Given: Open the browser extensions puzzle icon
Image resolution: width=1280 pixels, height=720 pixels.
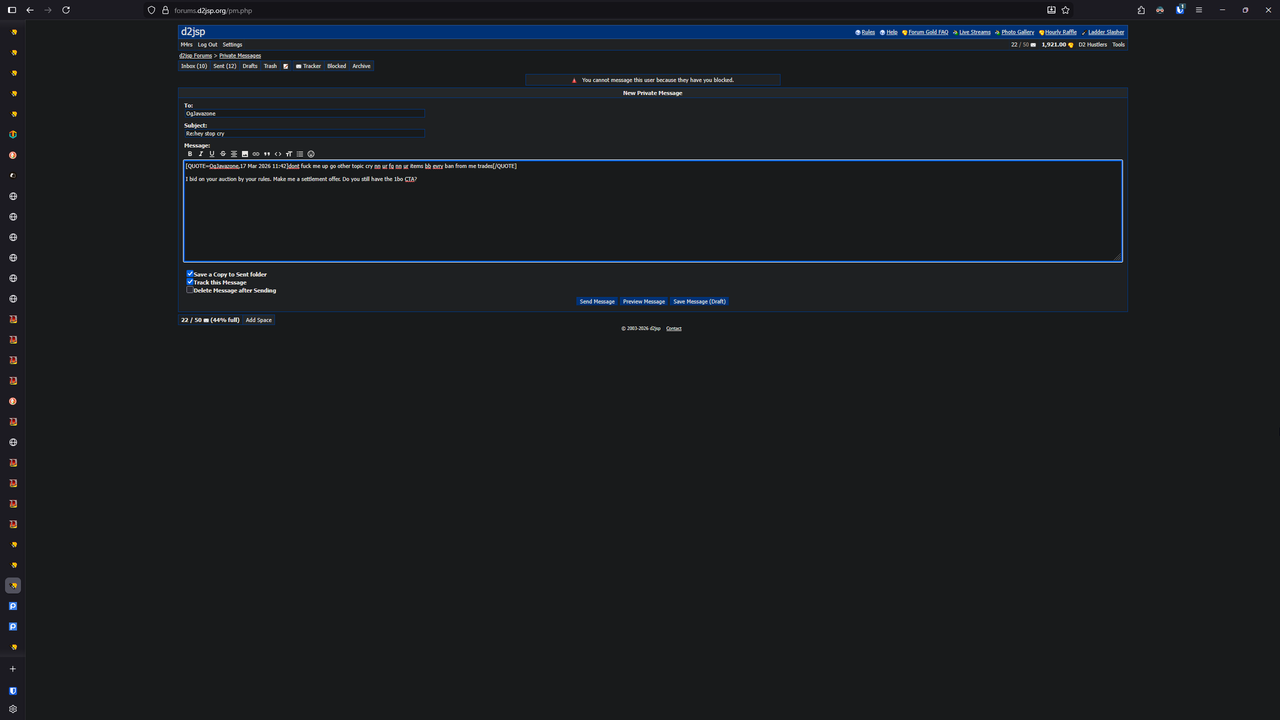Looking at the screenshot, I should (1141, 10).
